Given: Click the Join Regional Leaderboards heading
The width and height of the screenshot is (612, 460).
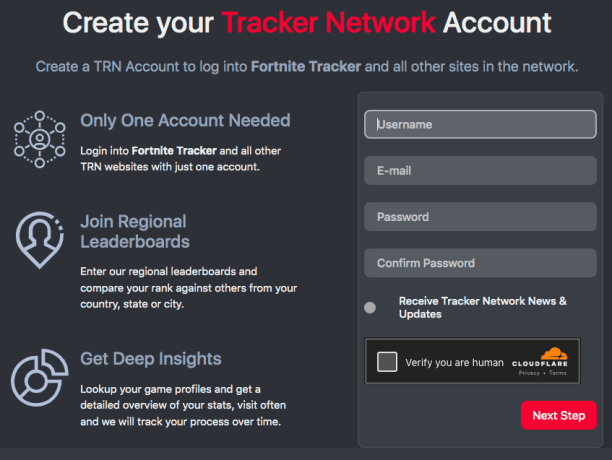Looking at the screenshot, I should pyautogui.click(x=135, y=231).
